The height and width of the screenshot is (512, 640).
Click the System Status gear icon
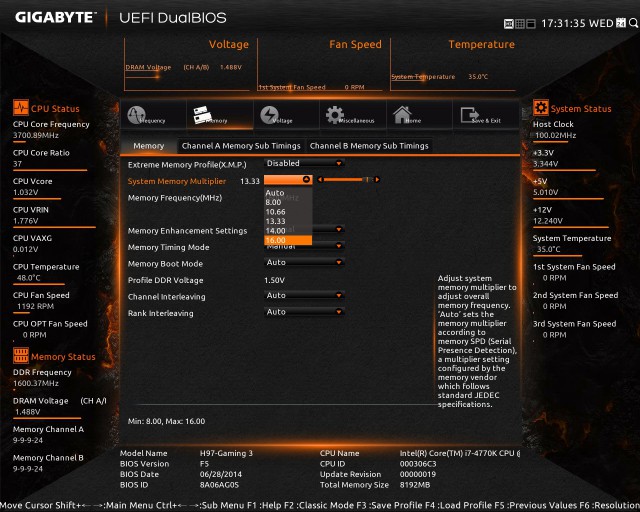click(541, 108)
